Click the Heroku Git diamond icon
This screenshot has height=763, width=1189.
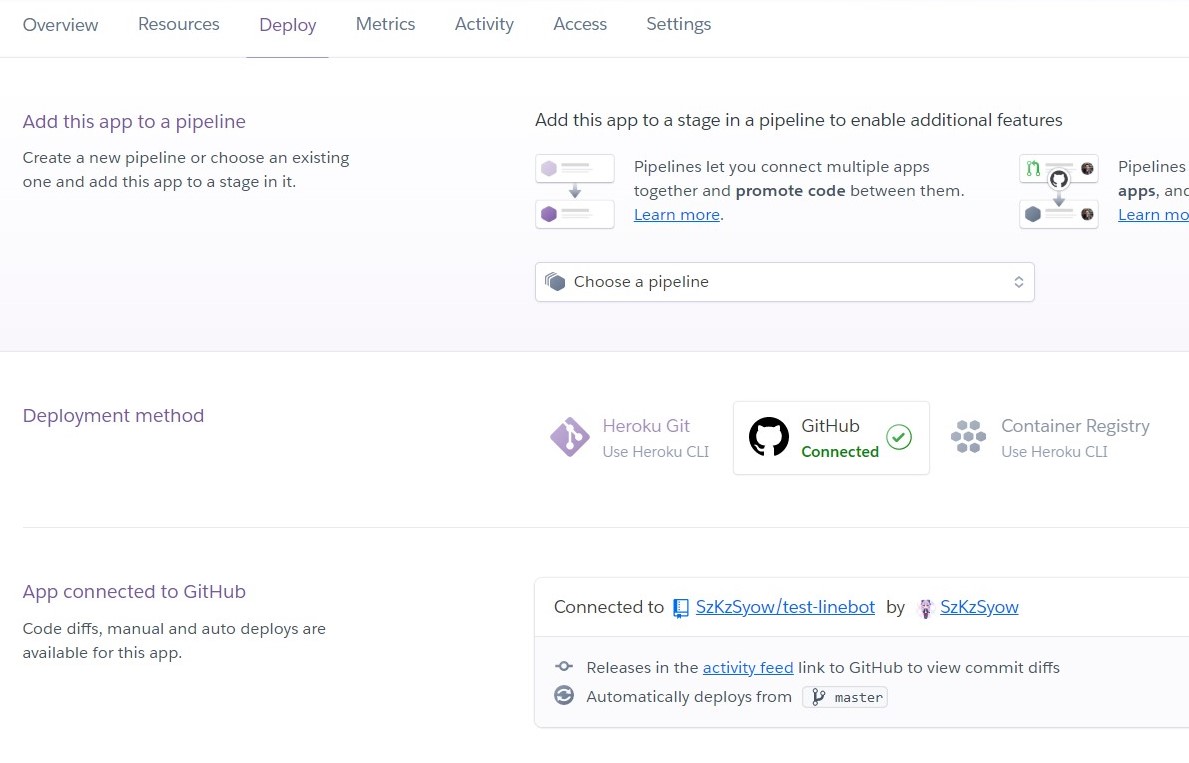[569, 437]
